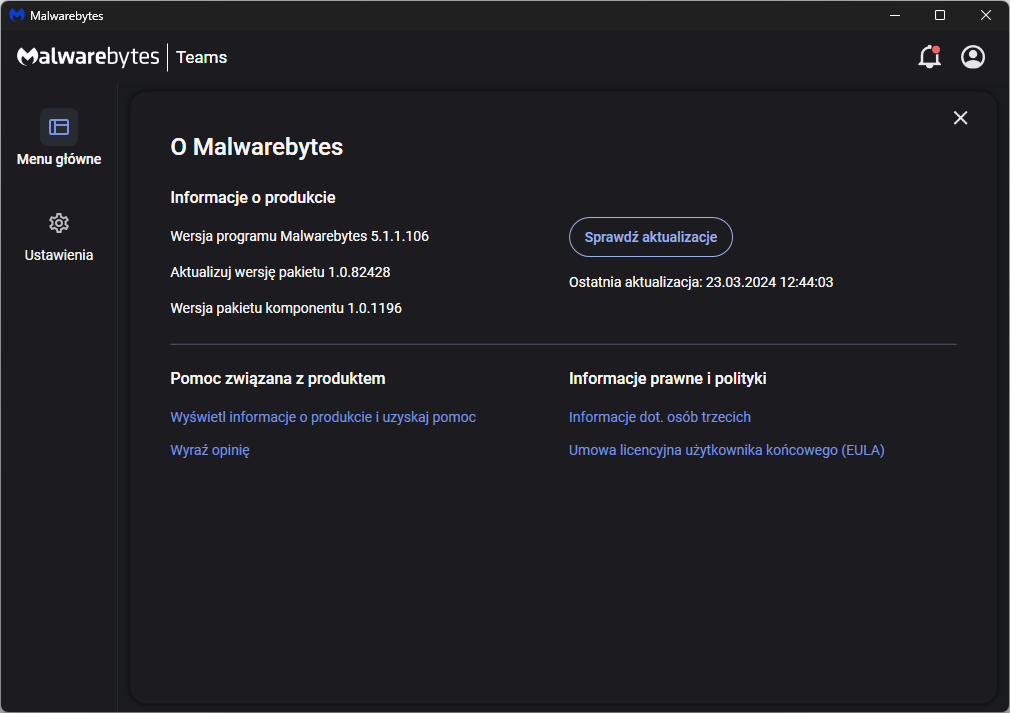Screen dimensions: 1010x713
Task: Open Informacje dot. osób trzecich link
Action: 660,417
